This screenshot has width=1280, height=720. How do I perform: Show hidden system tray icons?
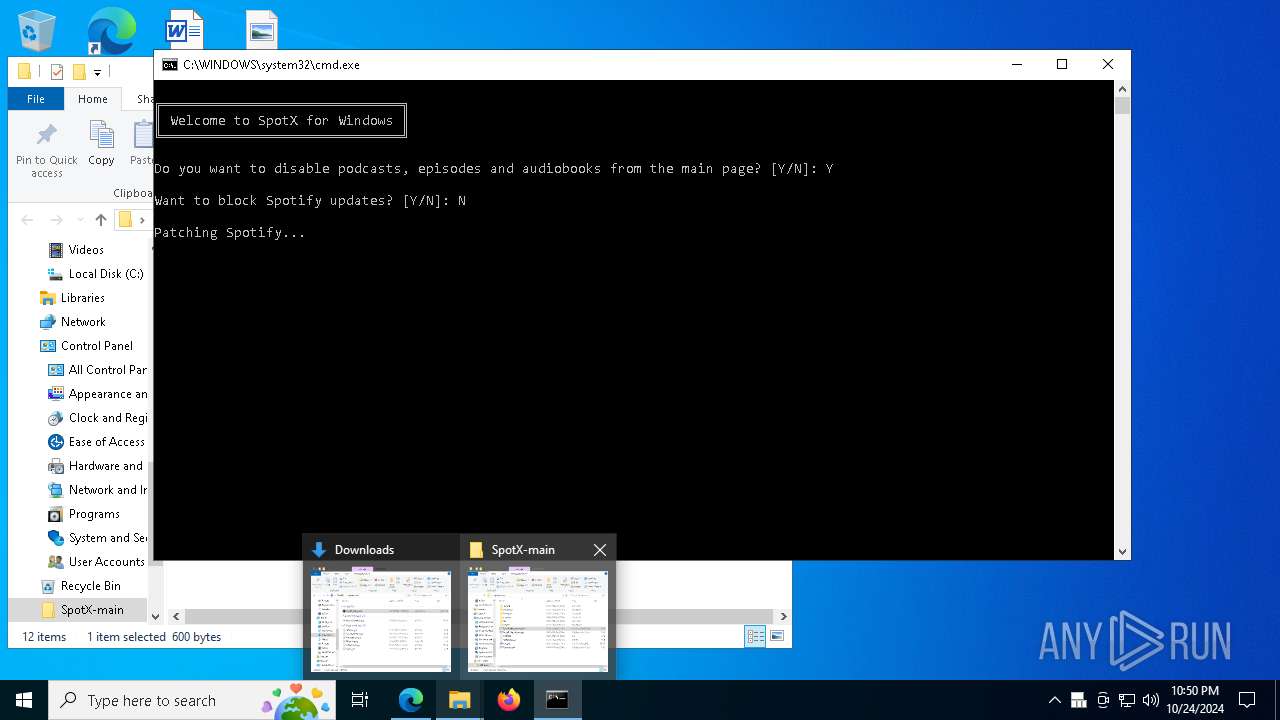(1054, 700)
